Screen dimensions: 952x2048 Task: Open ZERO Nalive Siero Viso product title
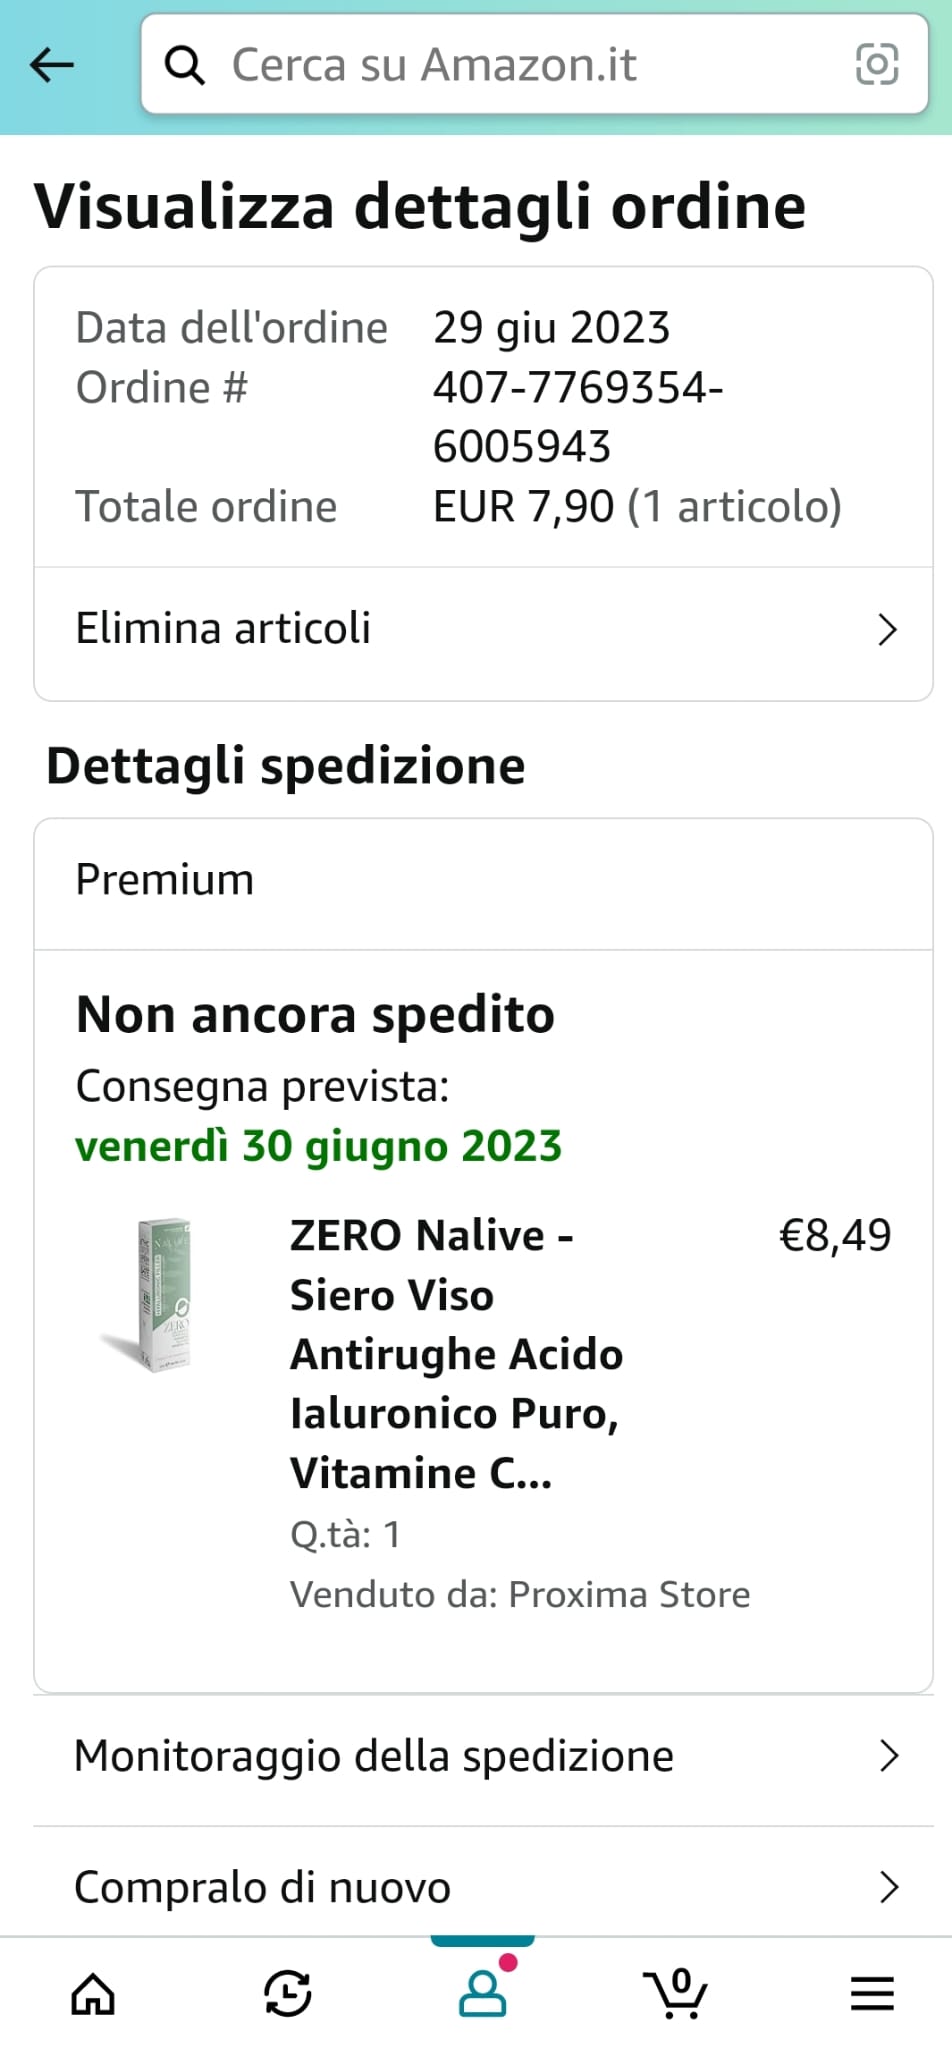click(x=456, y=1354)
